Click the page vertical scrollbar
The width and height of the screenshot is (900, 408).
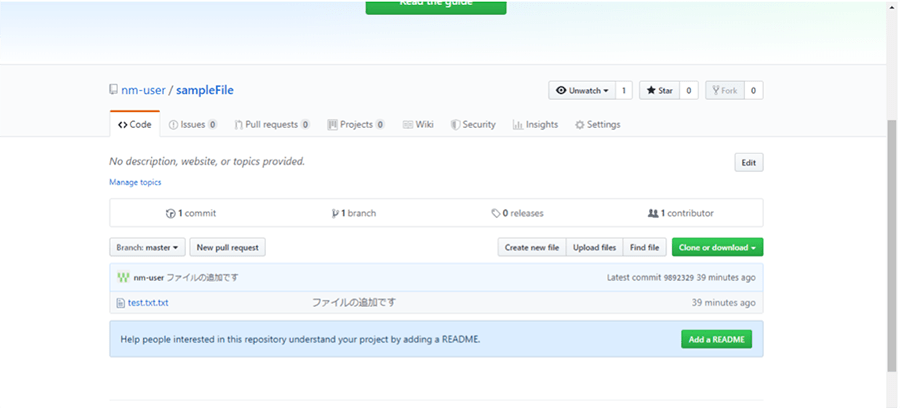pyautogui.click(x=892, y=245)
